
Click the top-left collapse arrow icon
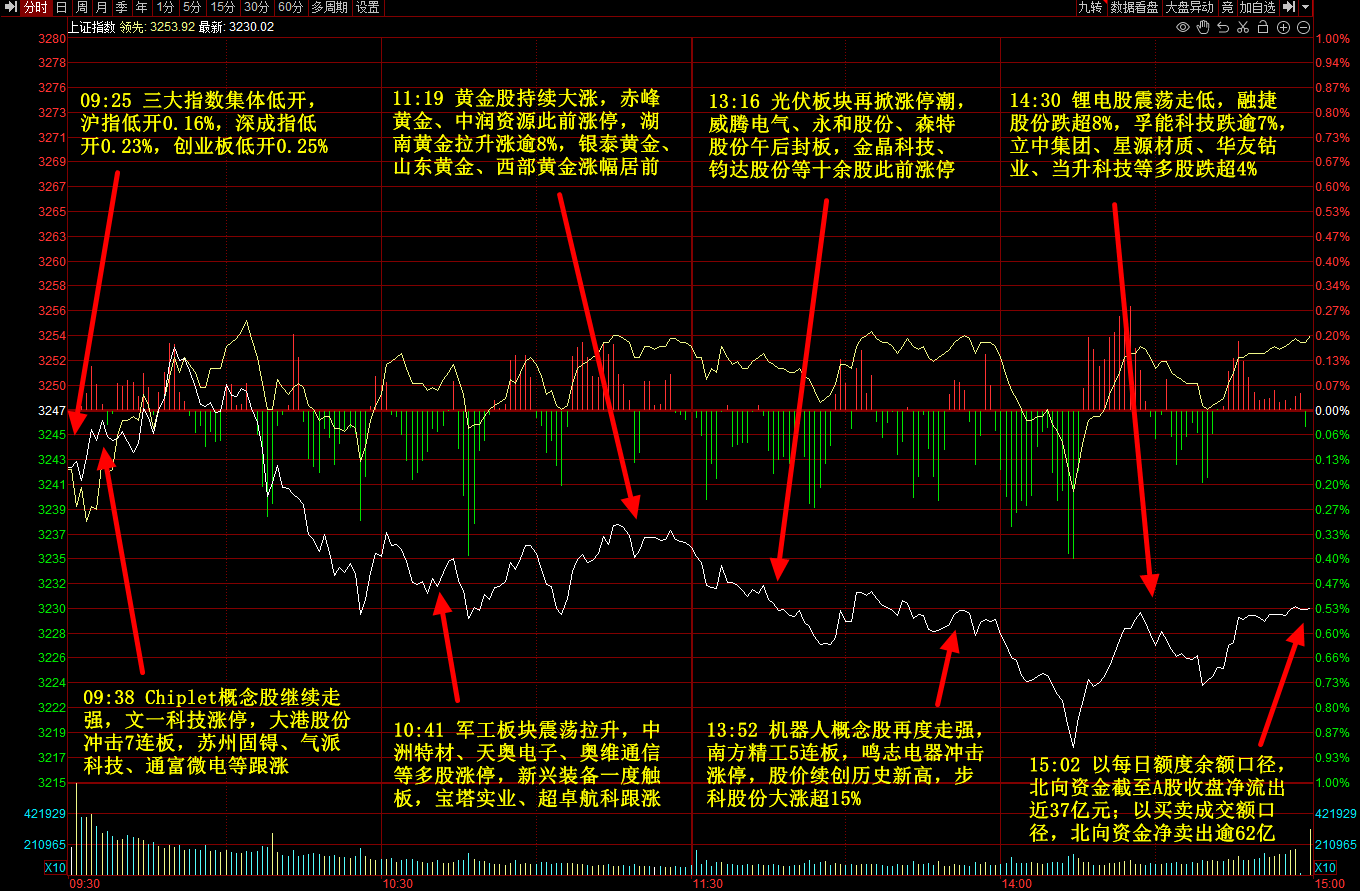point(10,7)
